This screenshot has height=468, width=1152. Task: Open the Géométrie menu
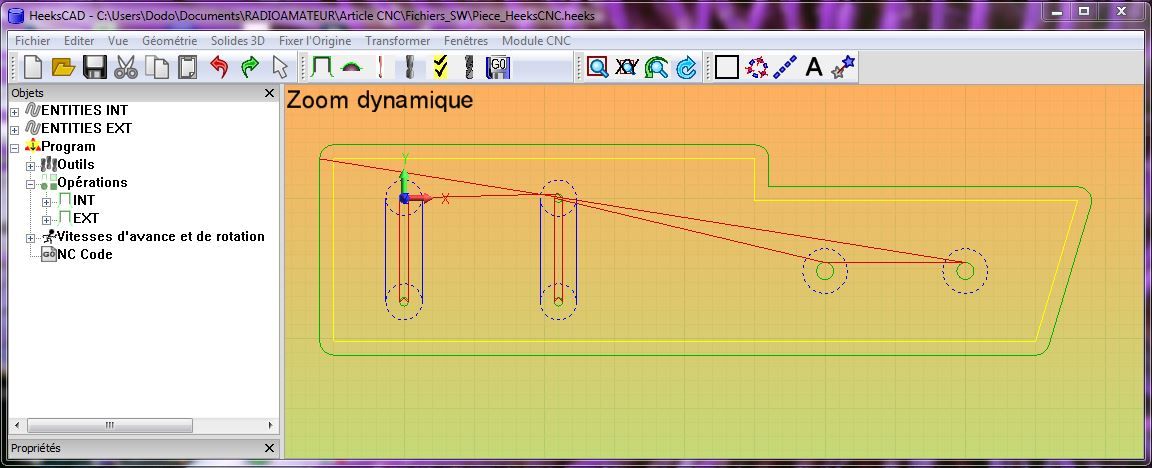click(x=170, y=41)
